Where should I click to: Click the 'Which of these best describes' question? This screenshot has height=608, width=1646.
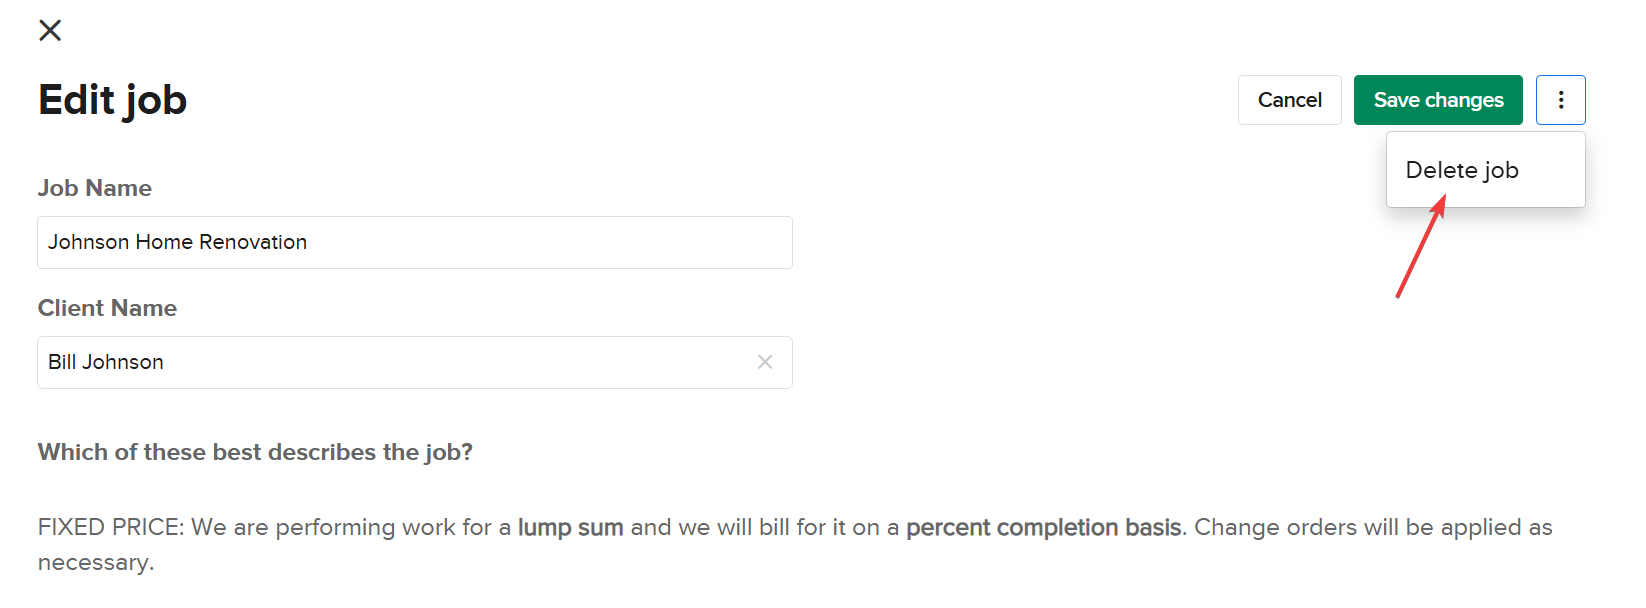255,452
